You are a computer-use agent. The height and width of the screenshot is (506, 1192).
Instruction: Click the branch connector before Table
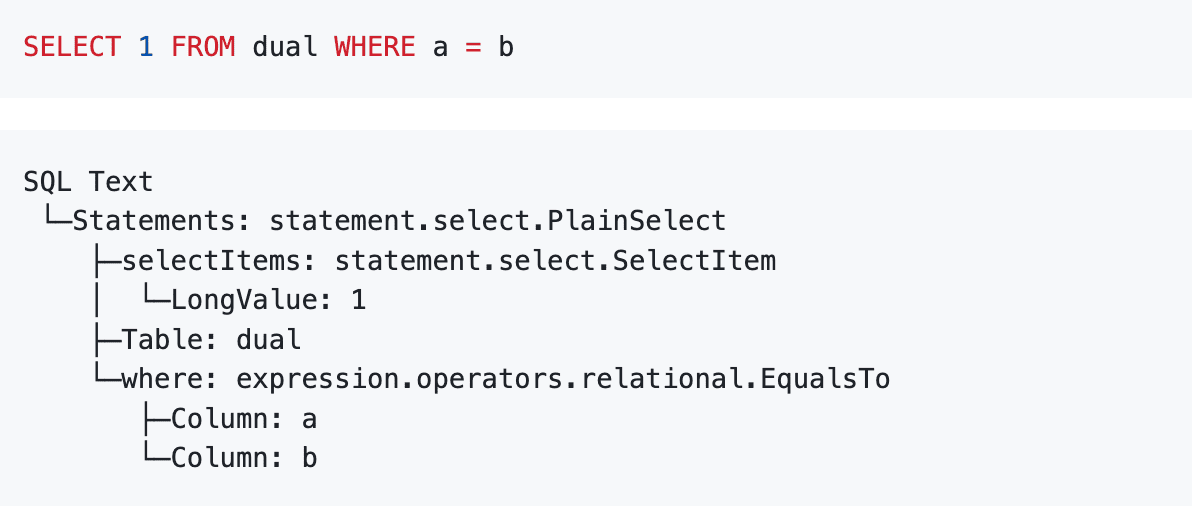pos(105,340)
